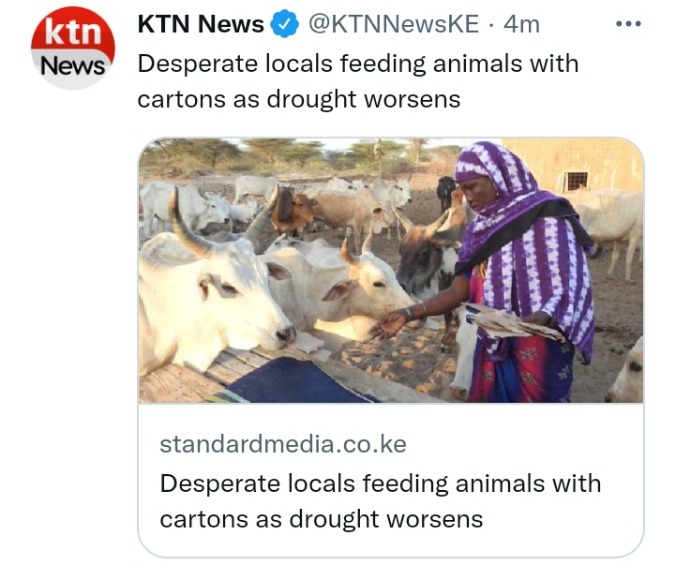Click the standardmedia.co.ke domain link
675x572 pixels.
click(283, 444)
